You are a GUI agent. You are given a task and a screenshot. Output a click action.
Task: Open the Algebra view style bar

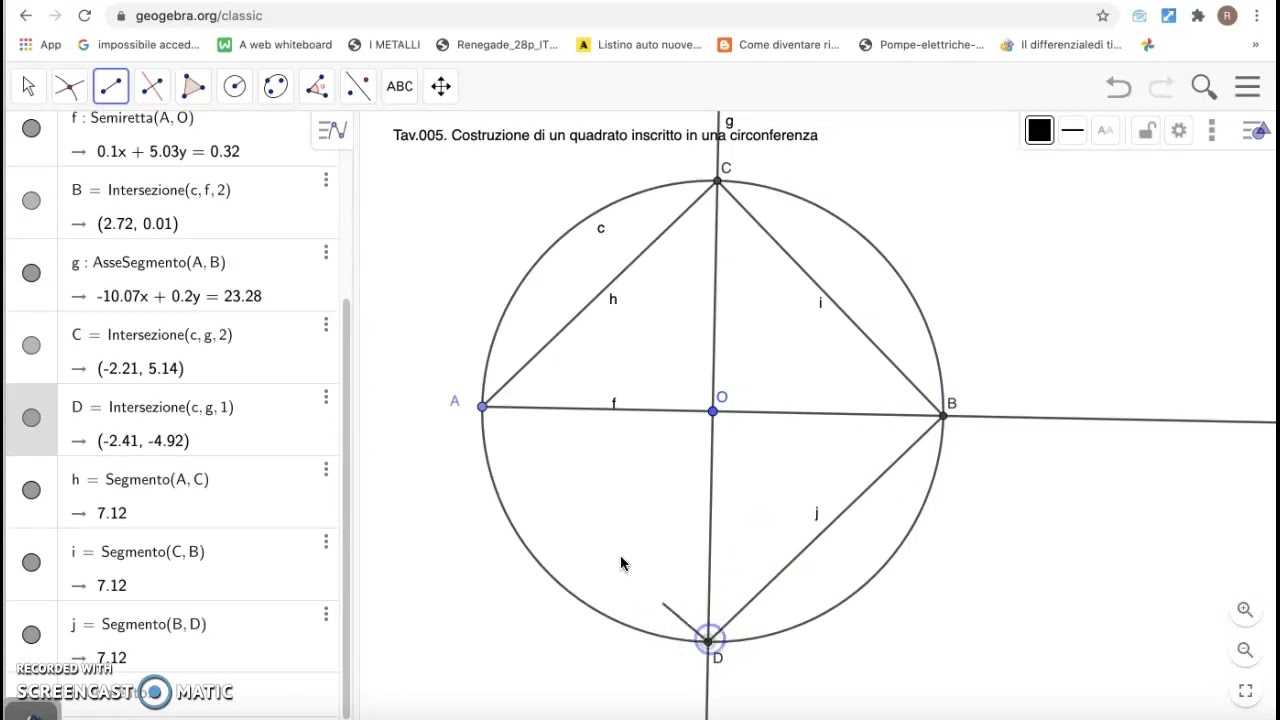click(x=332, y=130)
